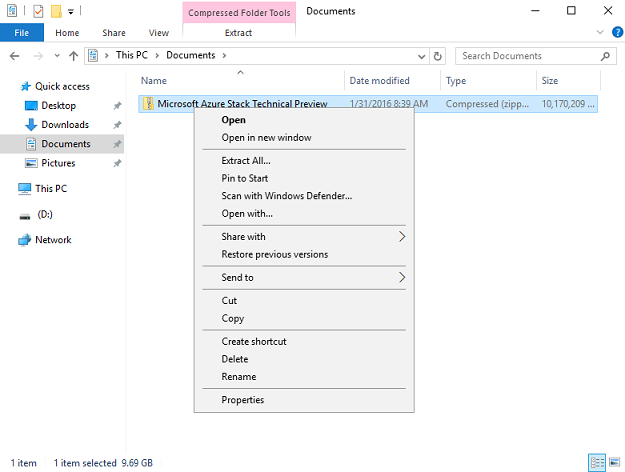Click the zipped folder file icon
Image resolution: width=625 pixels, height=472 pixels.
point(148,104)
